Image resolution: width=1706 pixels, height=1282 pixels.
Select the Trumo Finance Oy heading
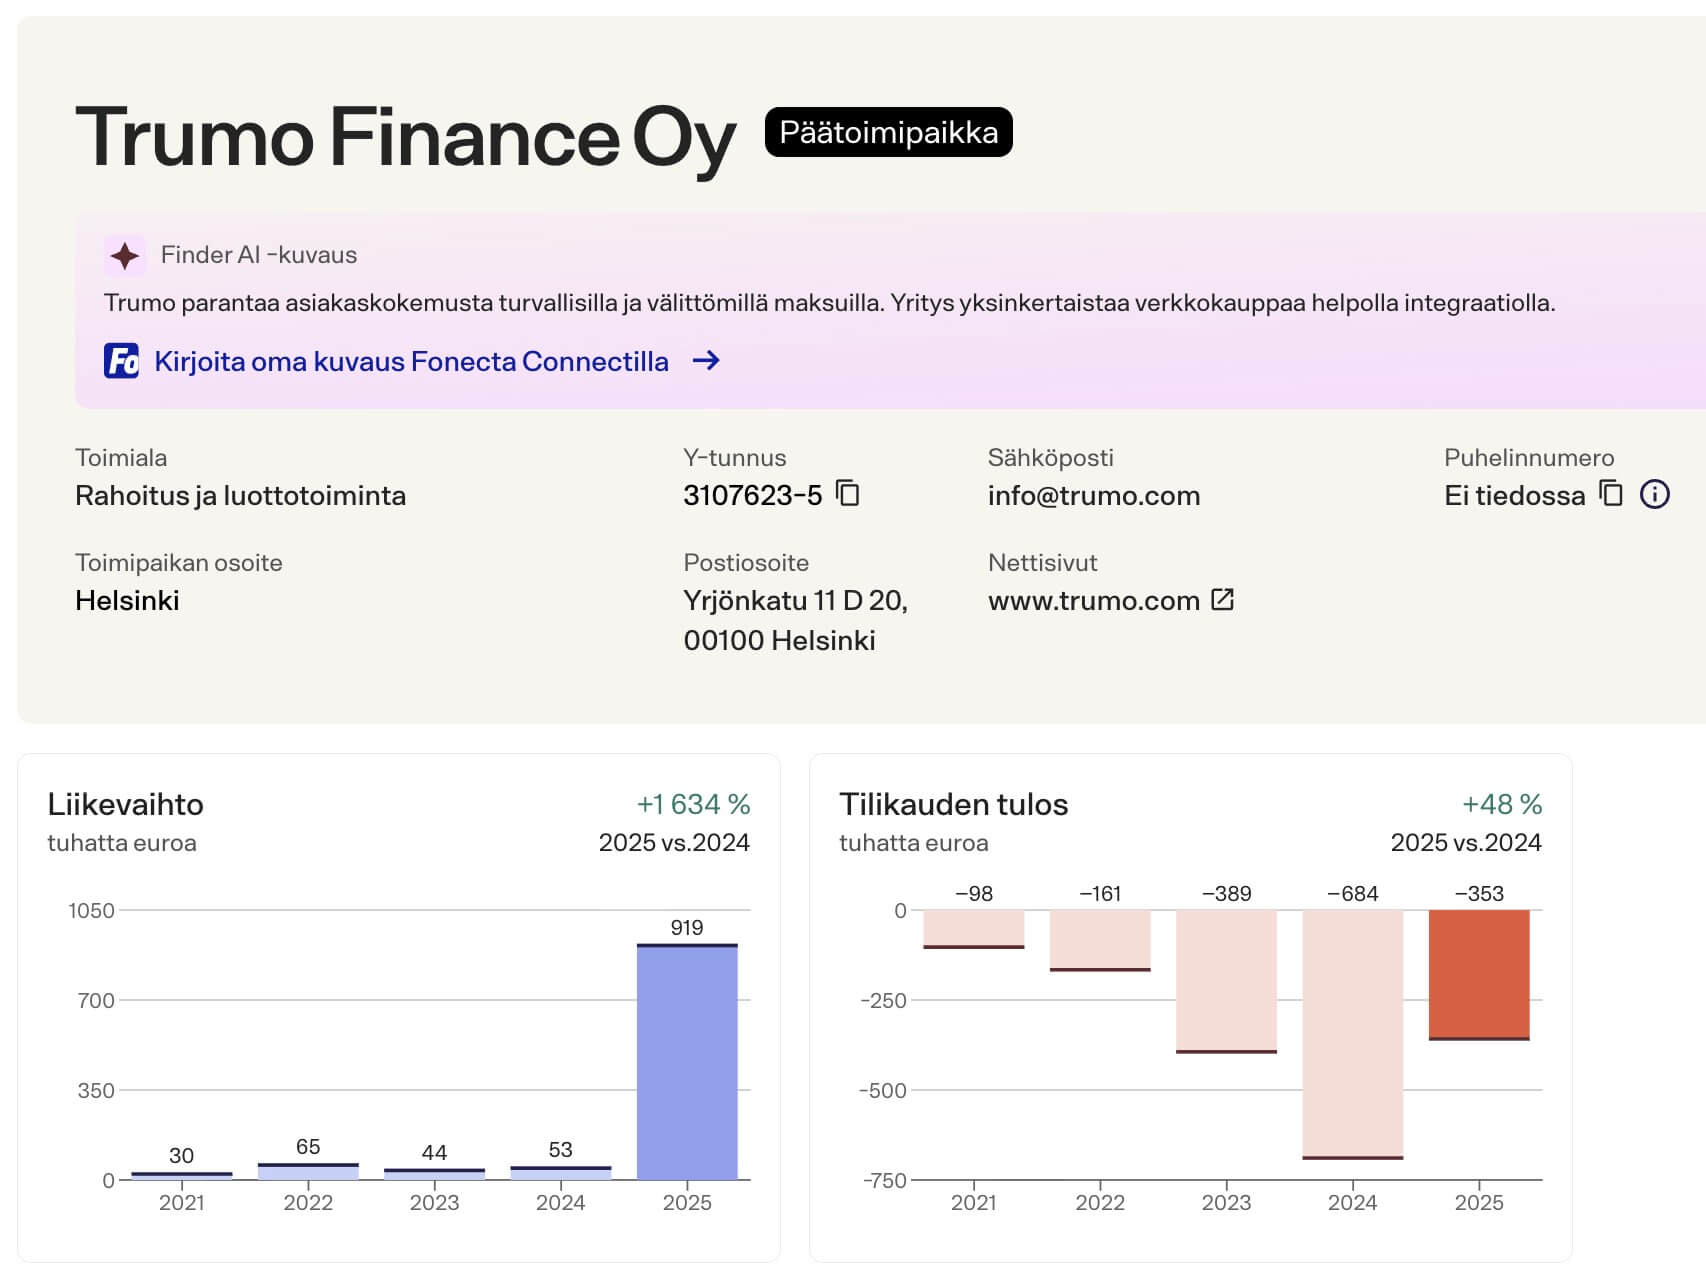(x=405, y=137)
